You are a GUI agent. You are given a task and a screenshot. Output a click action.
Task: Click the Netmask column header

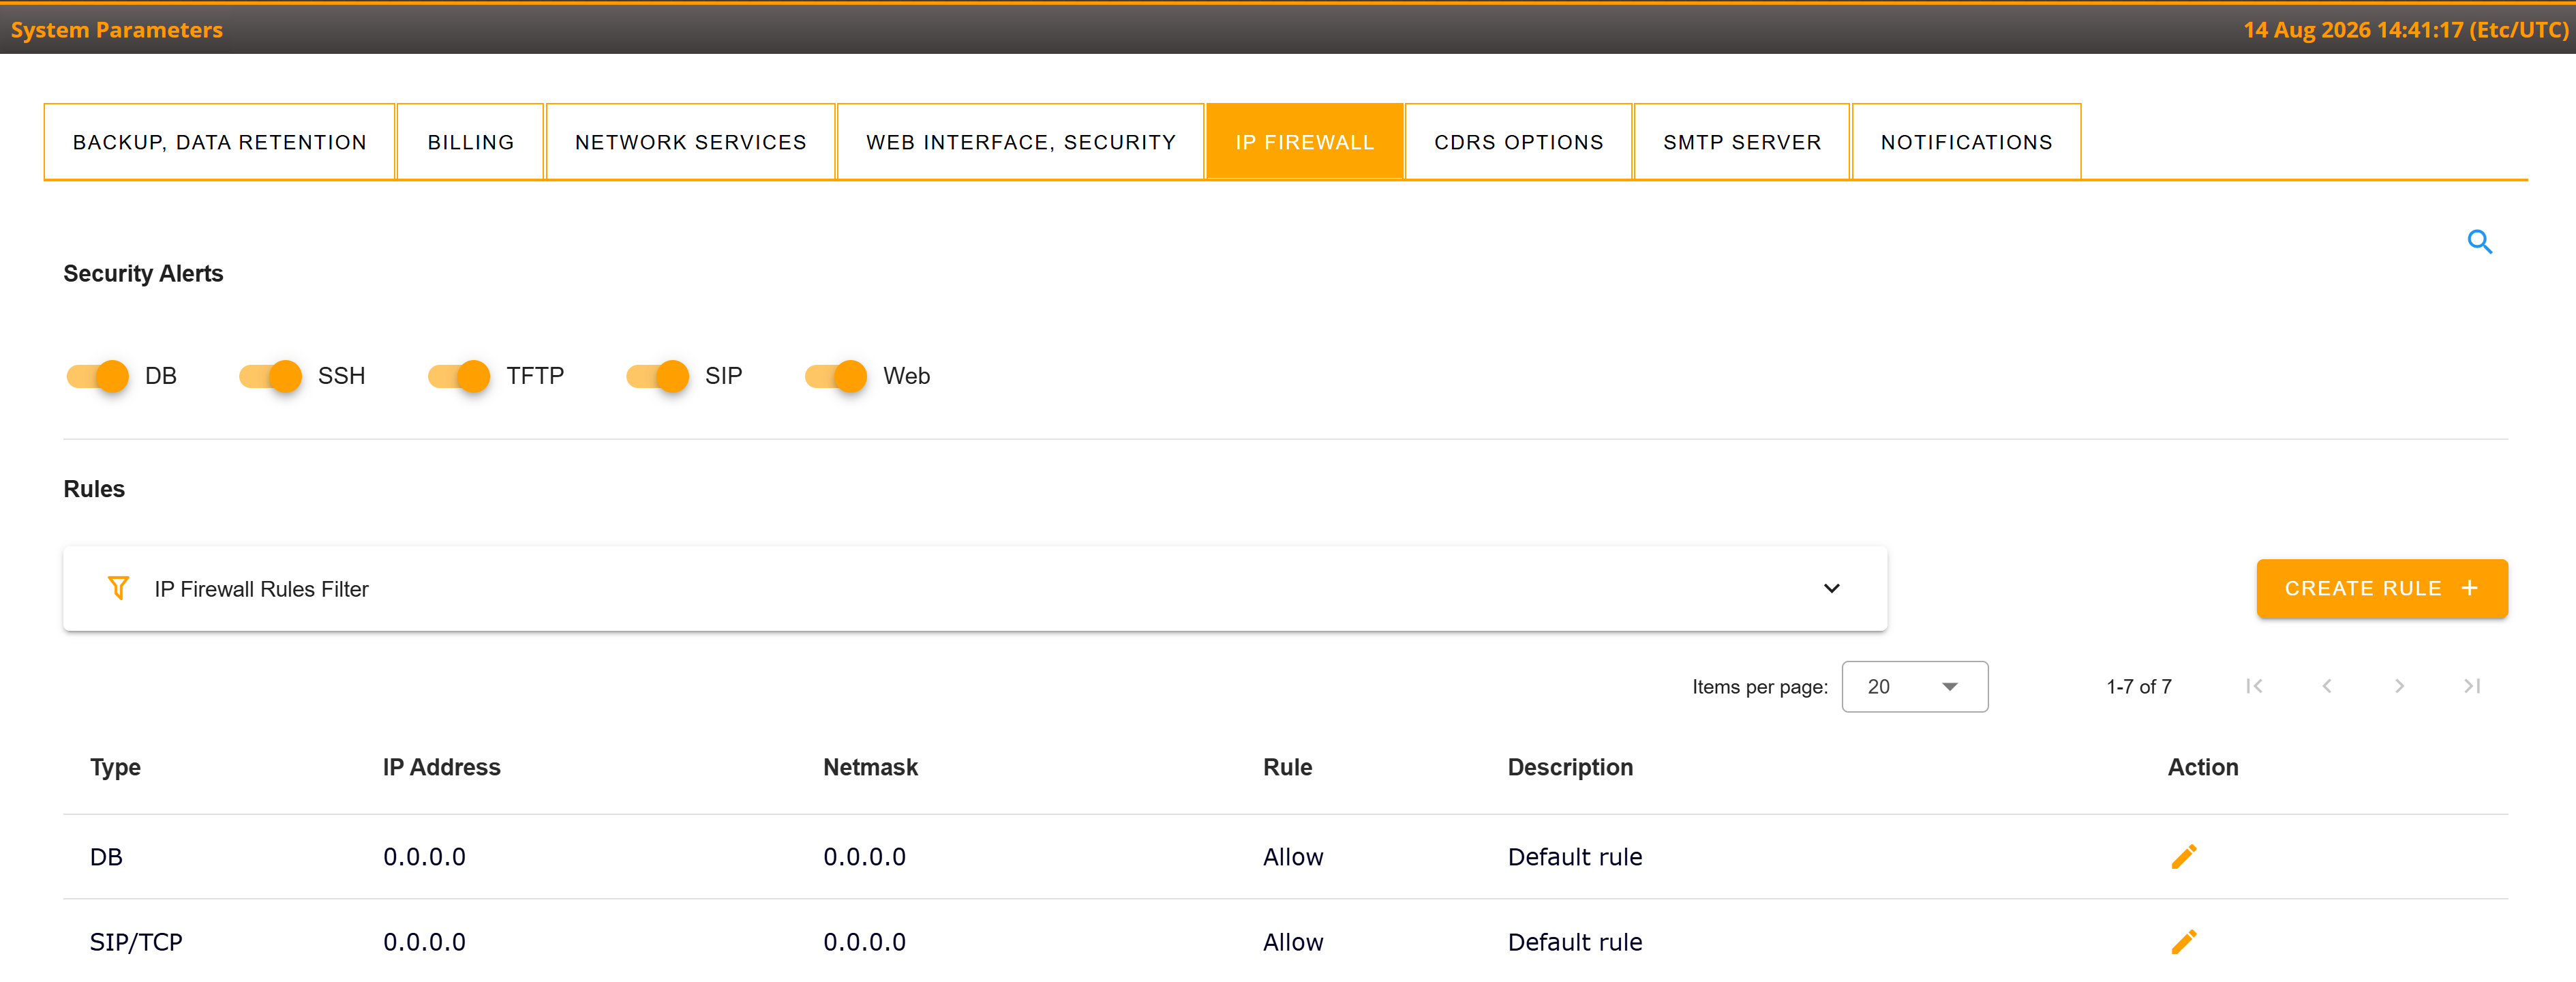(x=871, y=767)
